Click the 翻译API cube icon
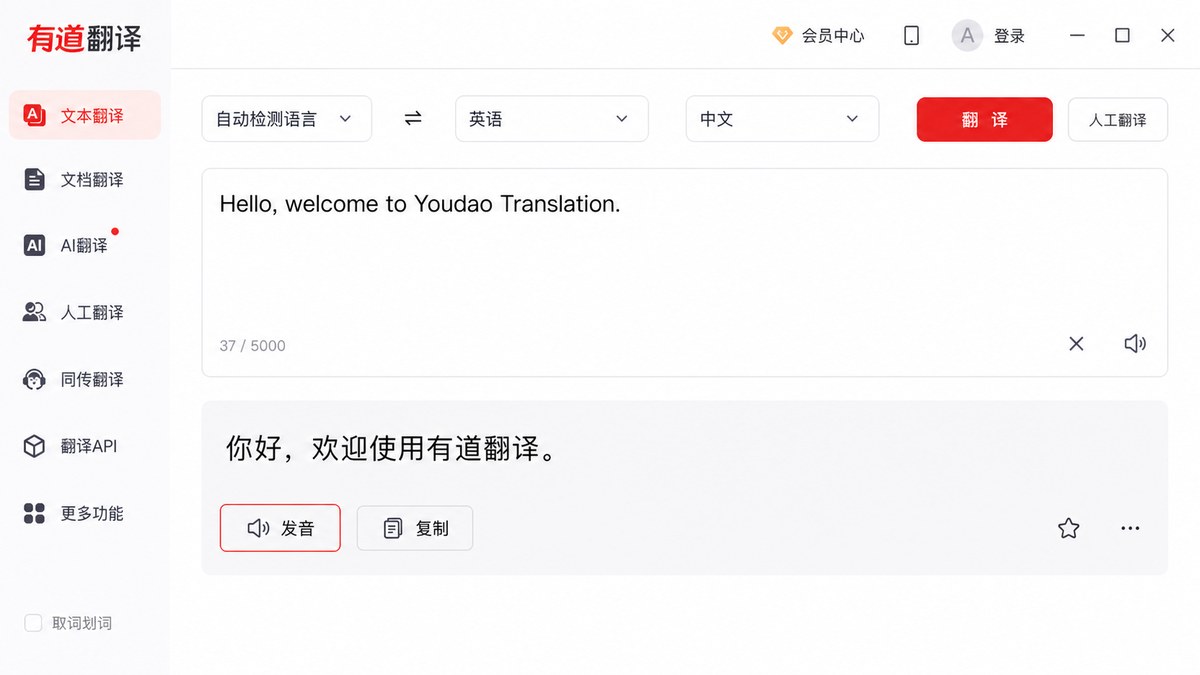This screenshot has width=1200, height=675. click(x=35, y=446)
